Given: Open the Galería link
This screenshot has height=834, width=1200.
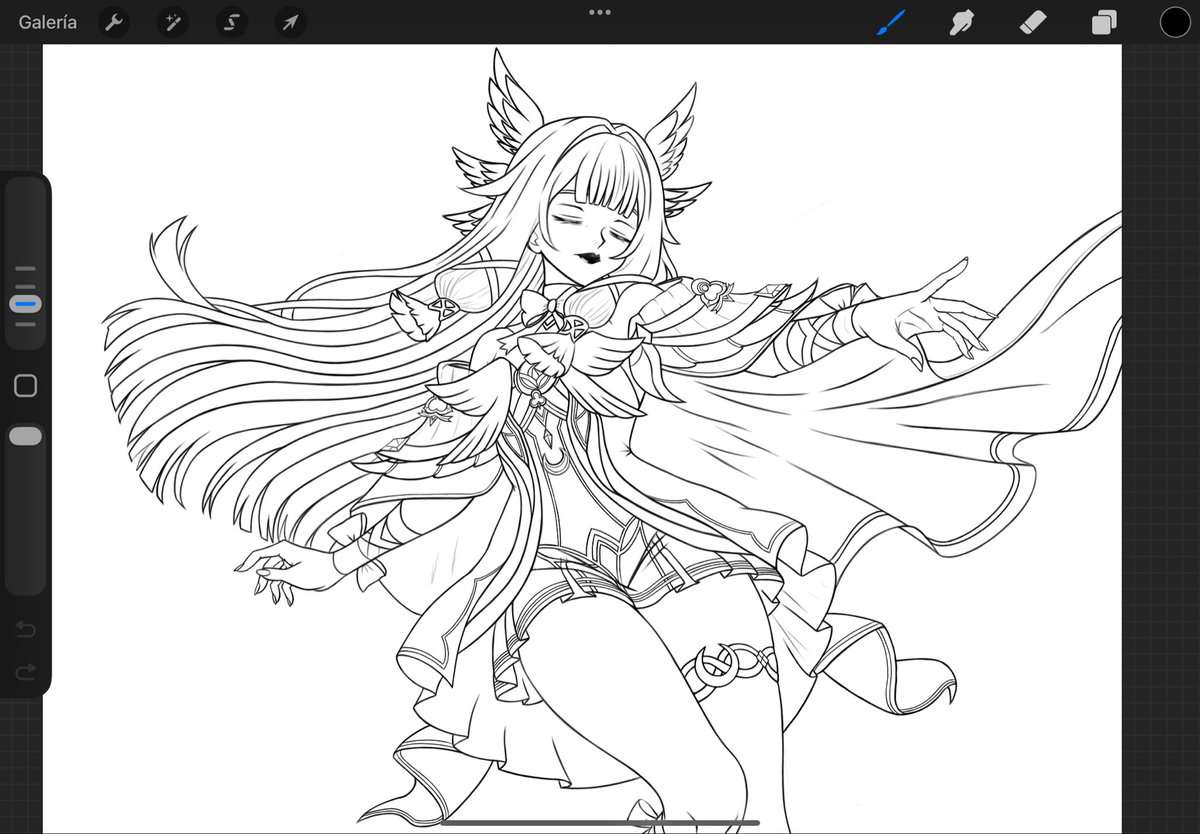Looking at the screenshot, I should coord(47,22).
